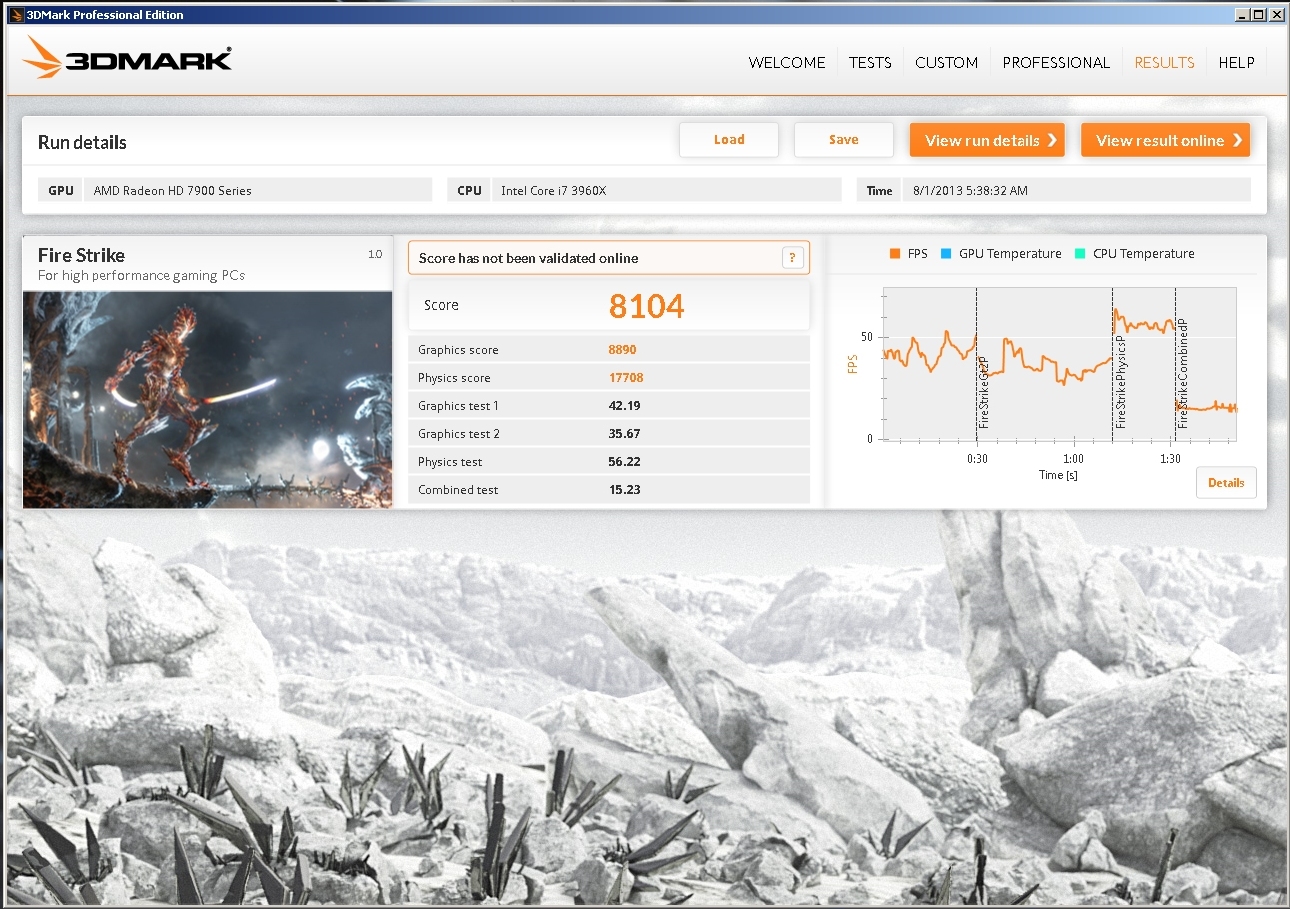
Task: Go to the CUSTOM tab
Action: point(946,62)
